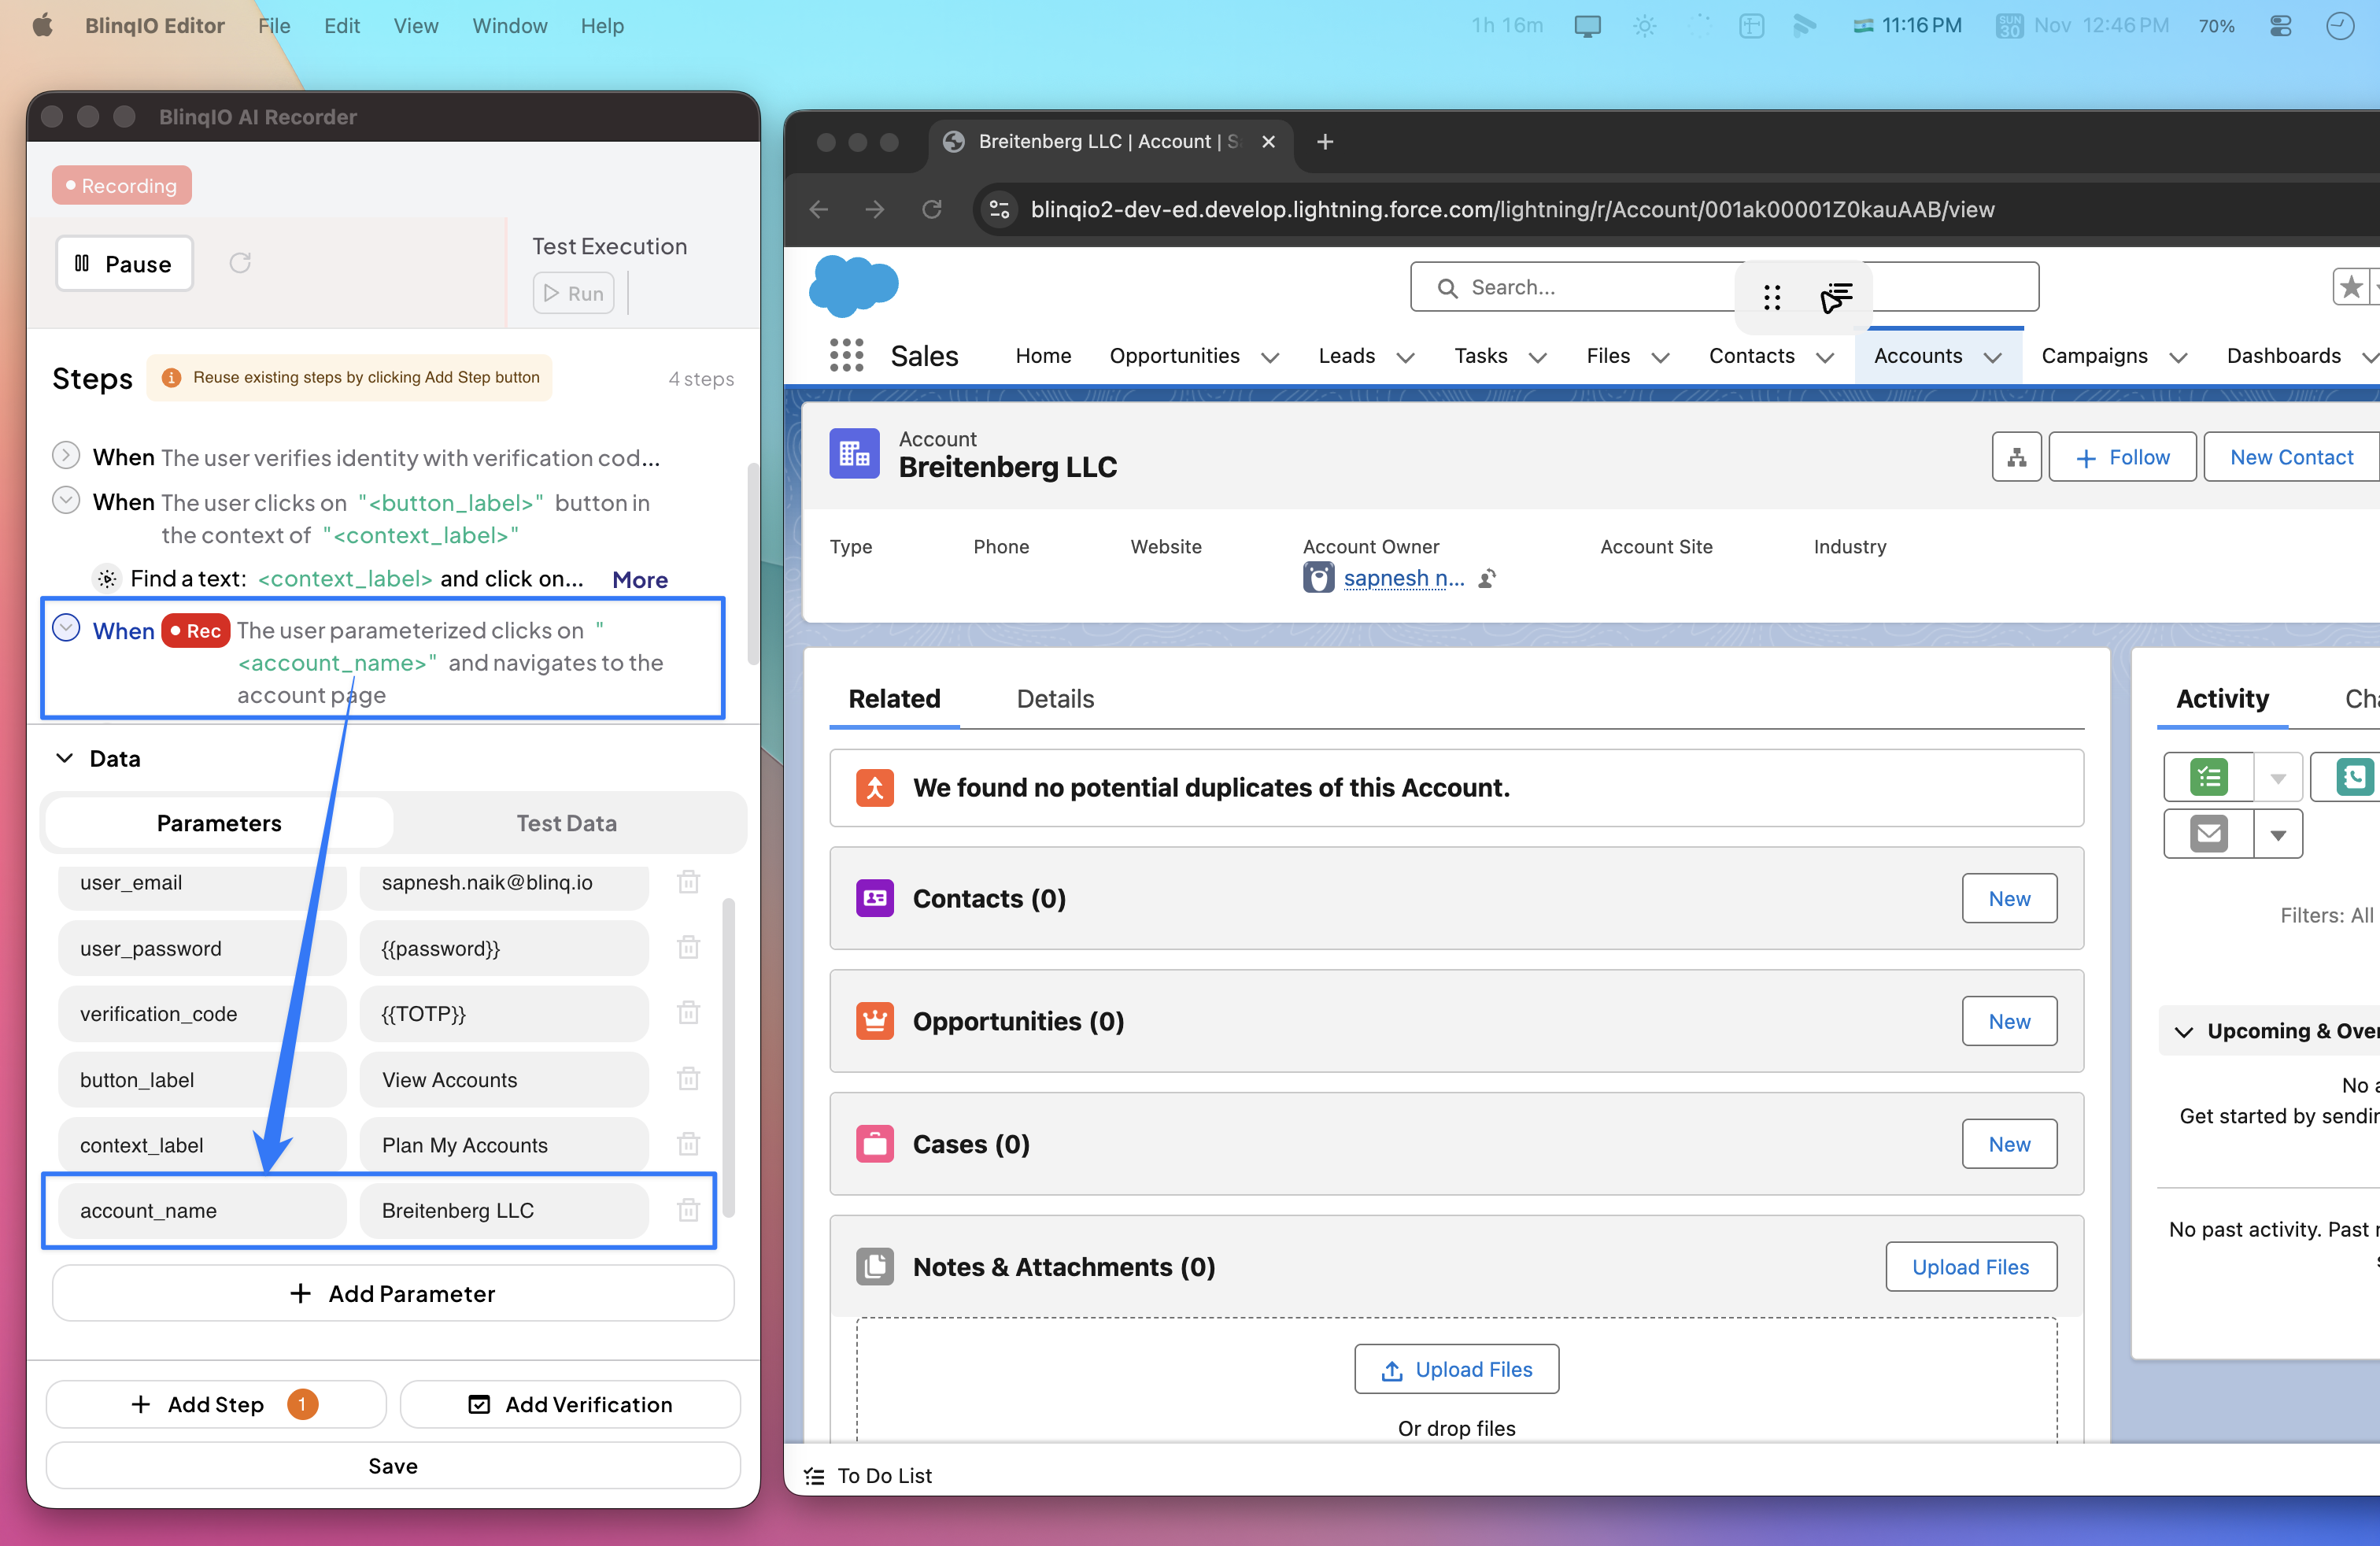Click the trash icon for user_email
Viewport: 2380px width, 1546px height.
[x=688, y=882]
